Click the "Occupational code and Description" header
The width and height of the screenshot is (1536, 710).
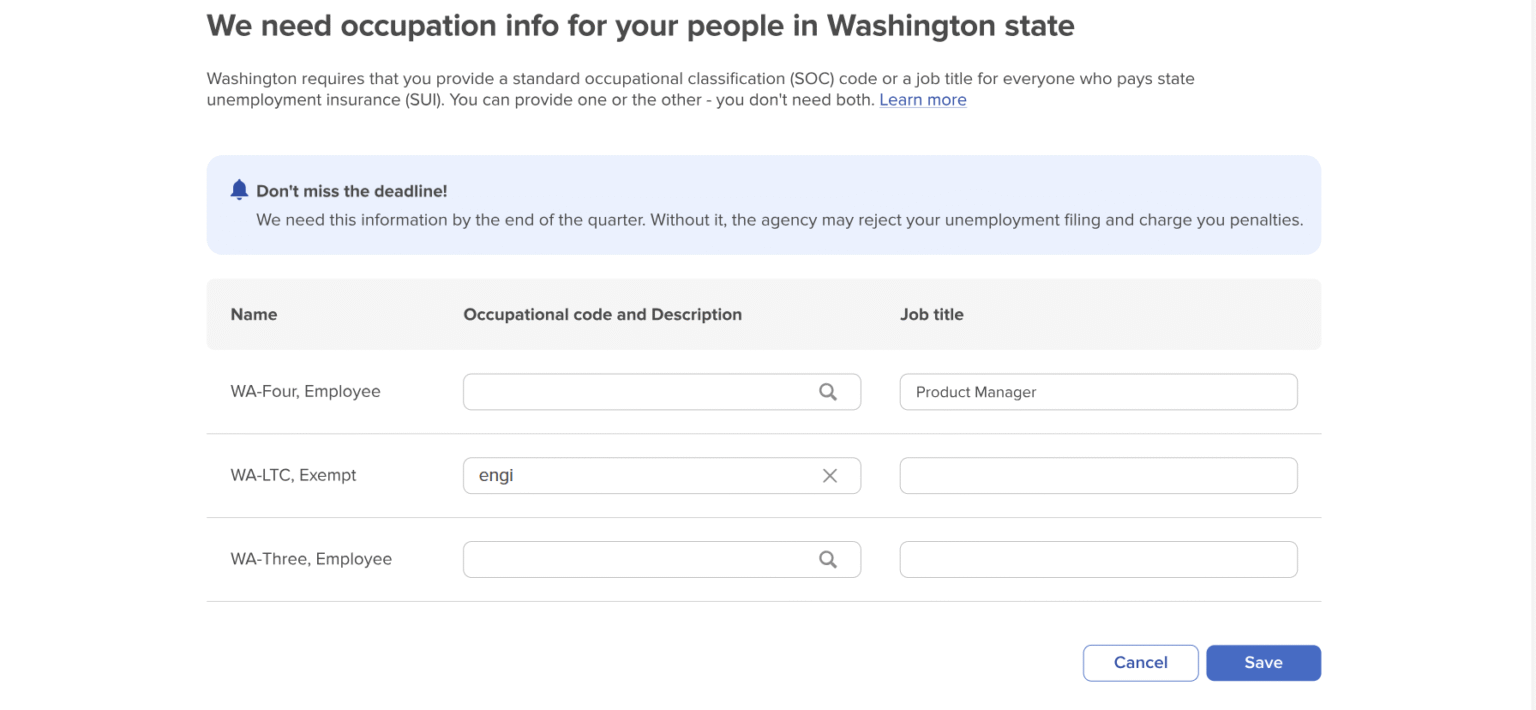coord(602,314)
